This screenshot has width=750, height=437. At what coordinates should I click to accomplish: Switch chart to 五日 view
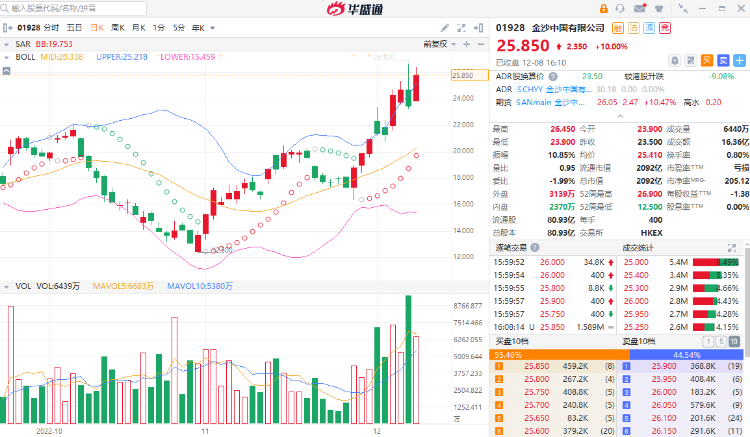click(x=75, y=28)
